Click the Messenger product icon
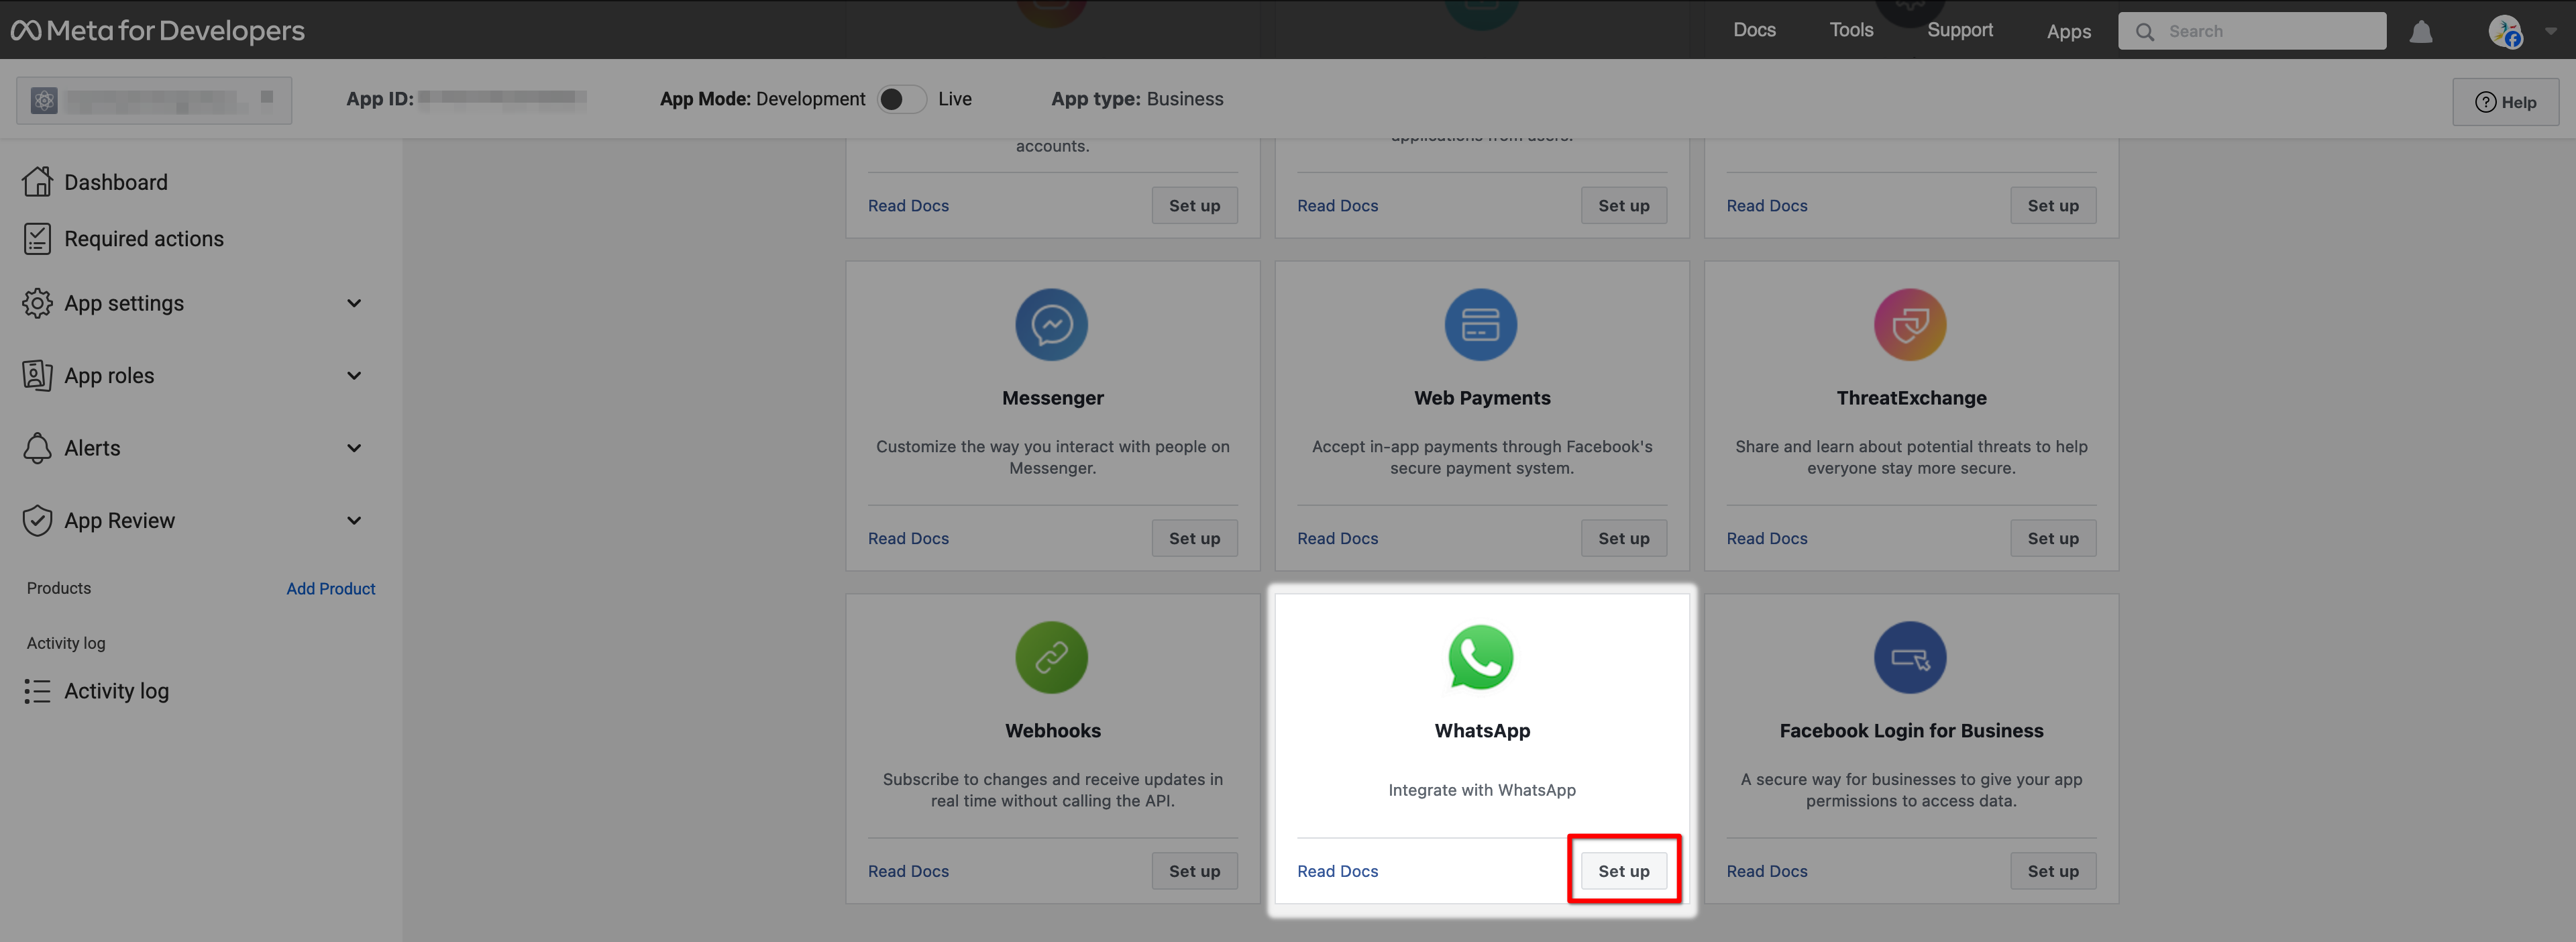 (1052, 325)
